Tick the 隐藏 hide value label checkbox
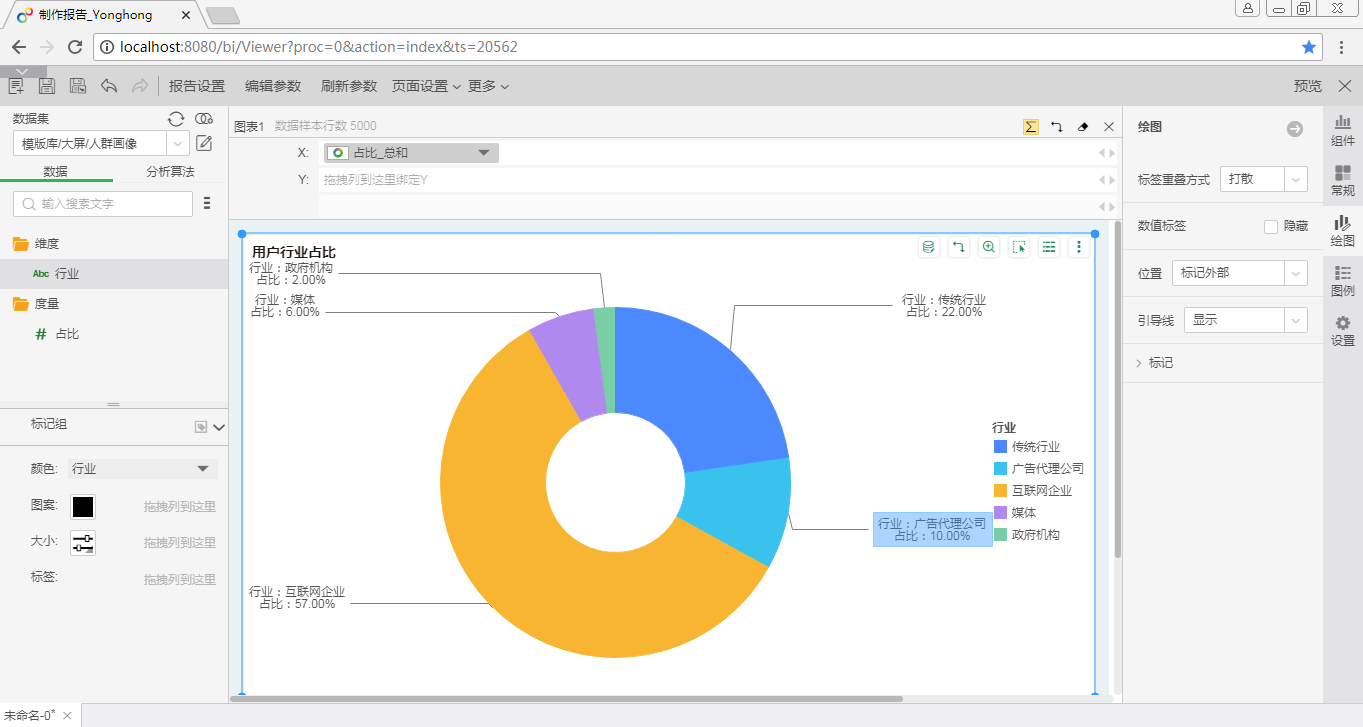 (x=1271, y=227)
